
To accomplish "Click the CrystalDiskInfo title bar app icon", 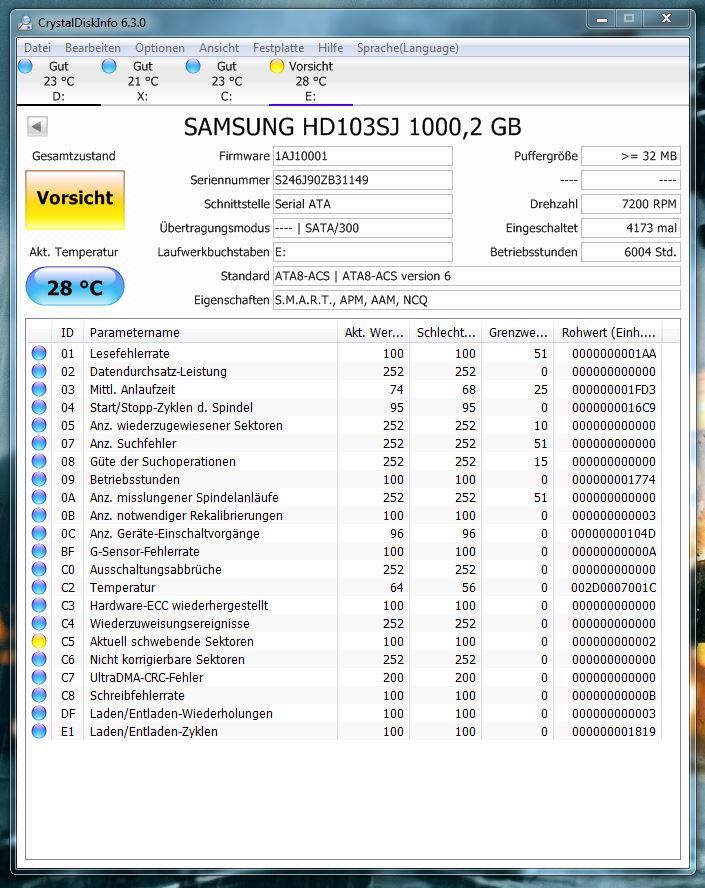I will 25,23.
